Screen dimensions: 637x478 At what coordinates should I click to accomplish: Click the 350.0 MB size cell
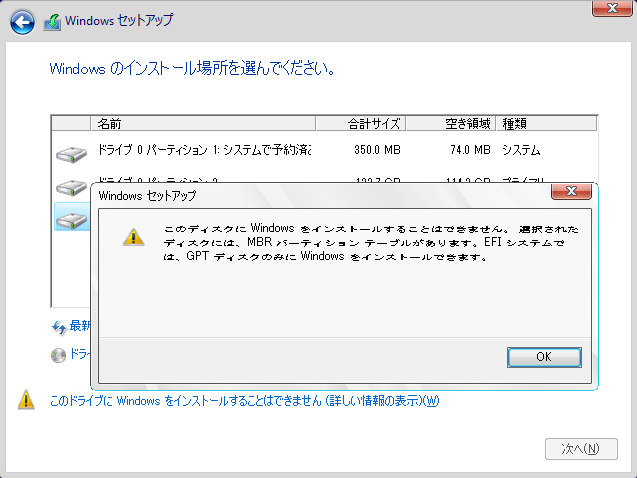pyautogui.click(x=377, y=150)
